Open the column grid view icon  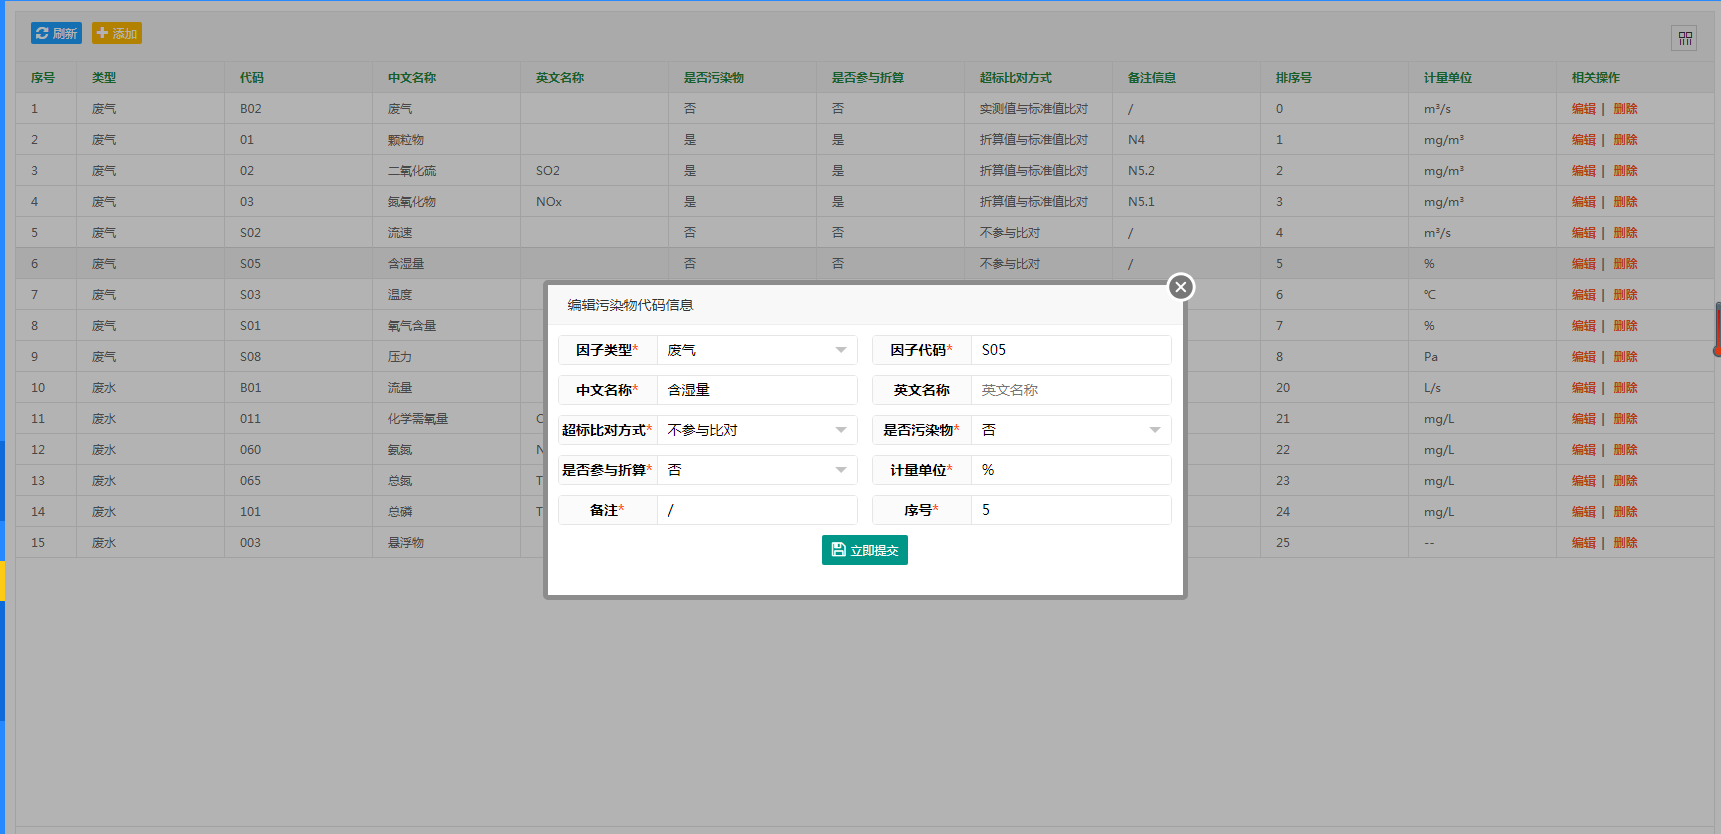tap(1684, 38)
